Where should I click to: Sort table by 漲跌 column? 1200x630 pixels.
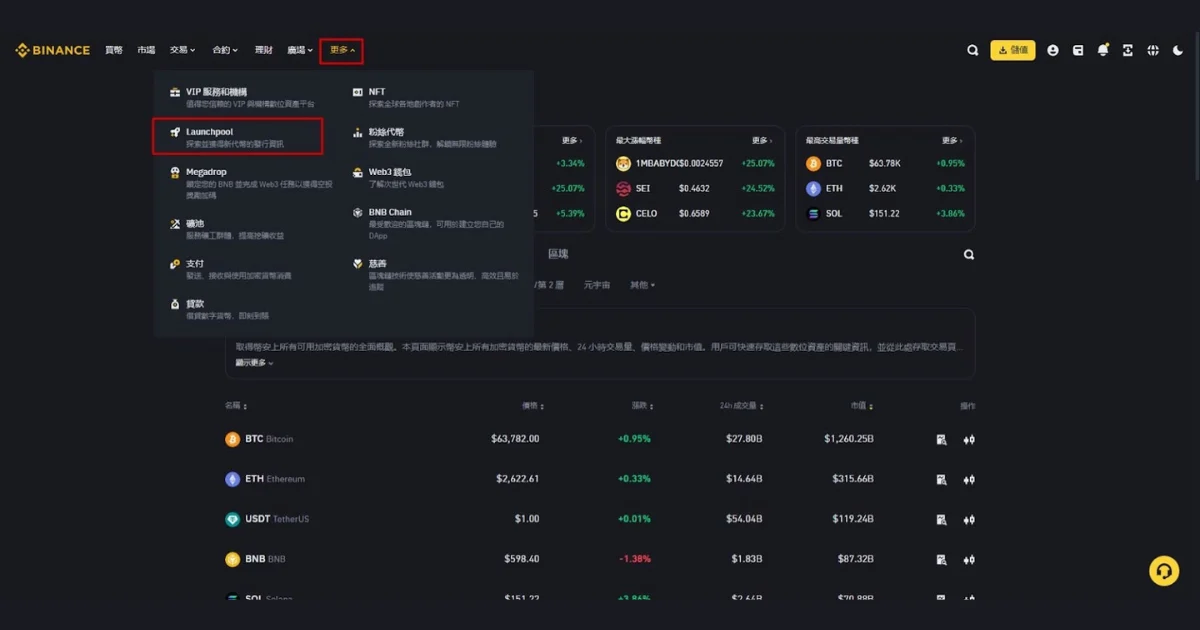[x=641, y=406]
